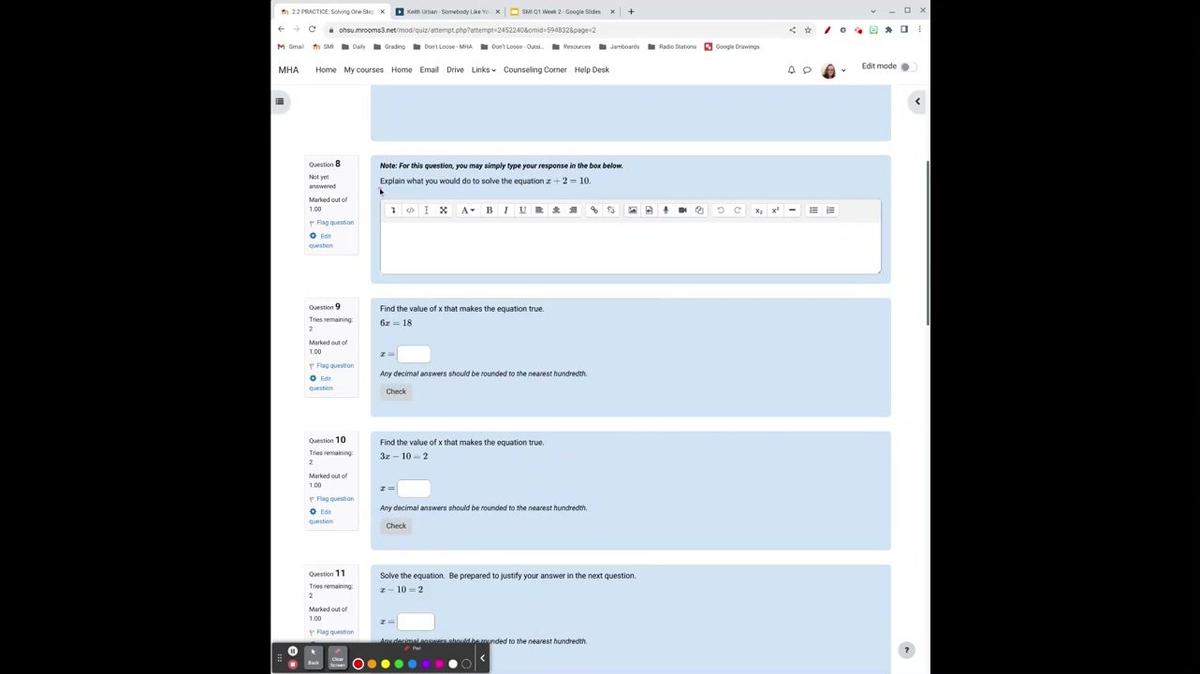
Task: Click the italic formatting icon
Action: [x=506, y=210]
